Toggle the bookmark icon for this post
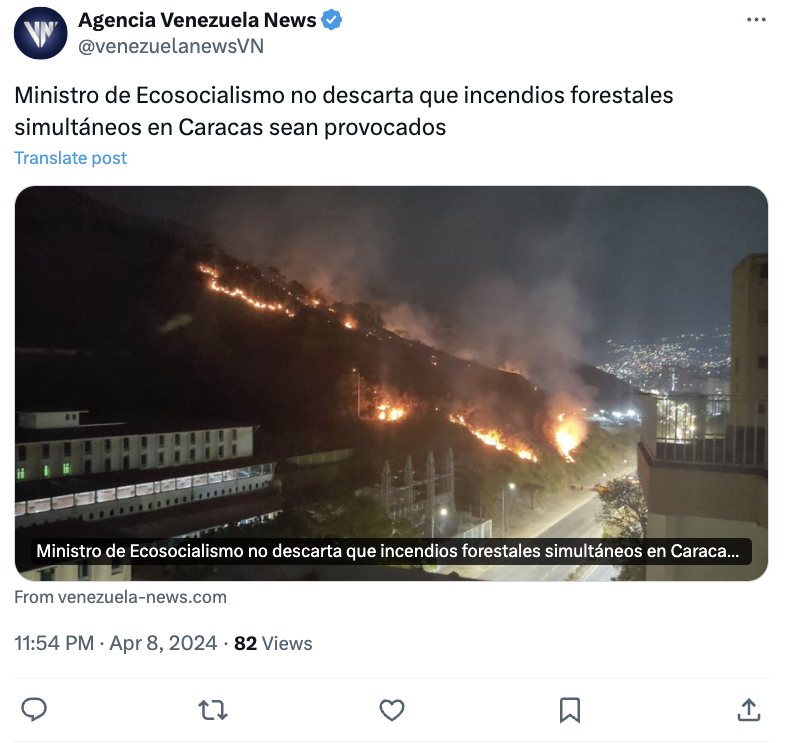The width and height of the screenshot is (788, 743). (570, 710)
